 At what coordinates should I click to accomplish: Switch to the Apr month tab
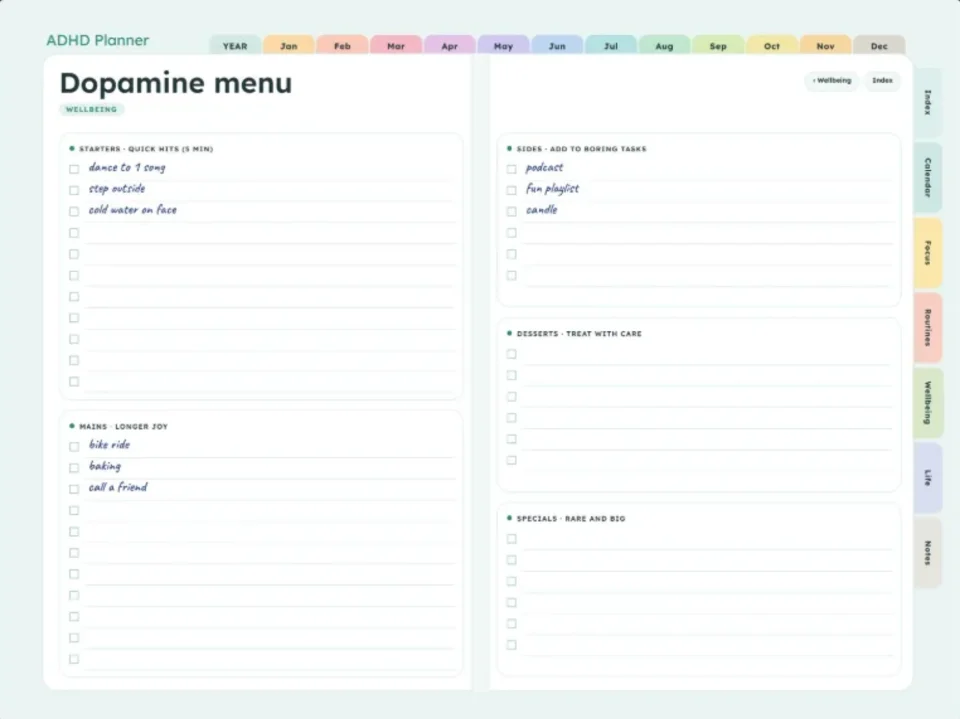click(449, 46)
